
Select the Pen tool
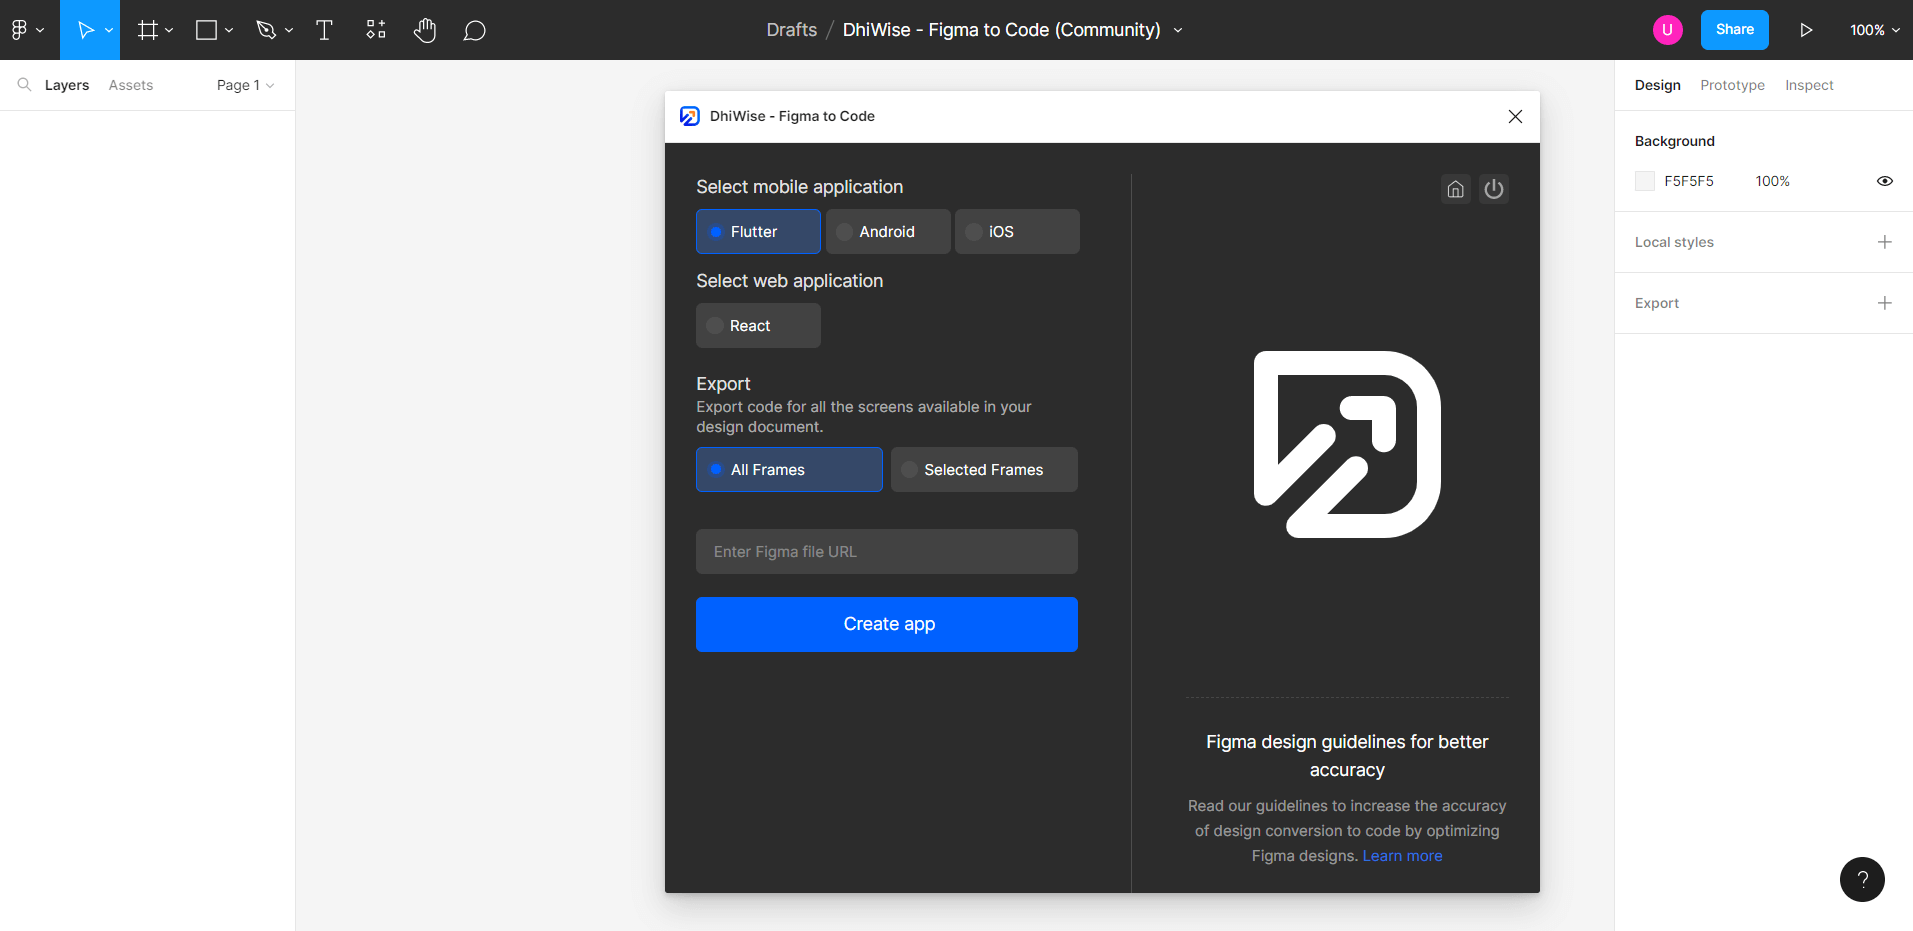pos(266,30)
